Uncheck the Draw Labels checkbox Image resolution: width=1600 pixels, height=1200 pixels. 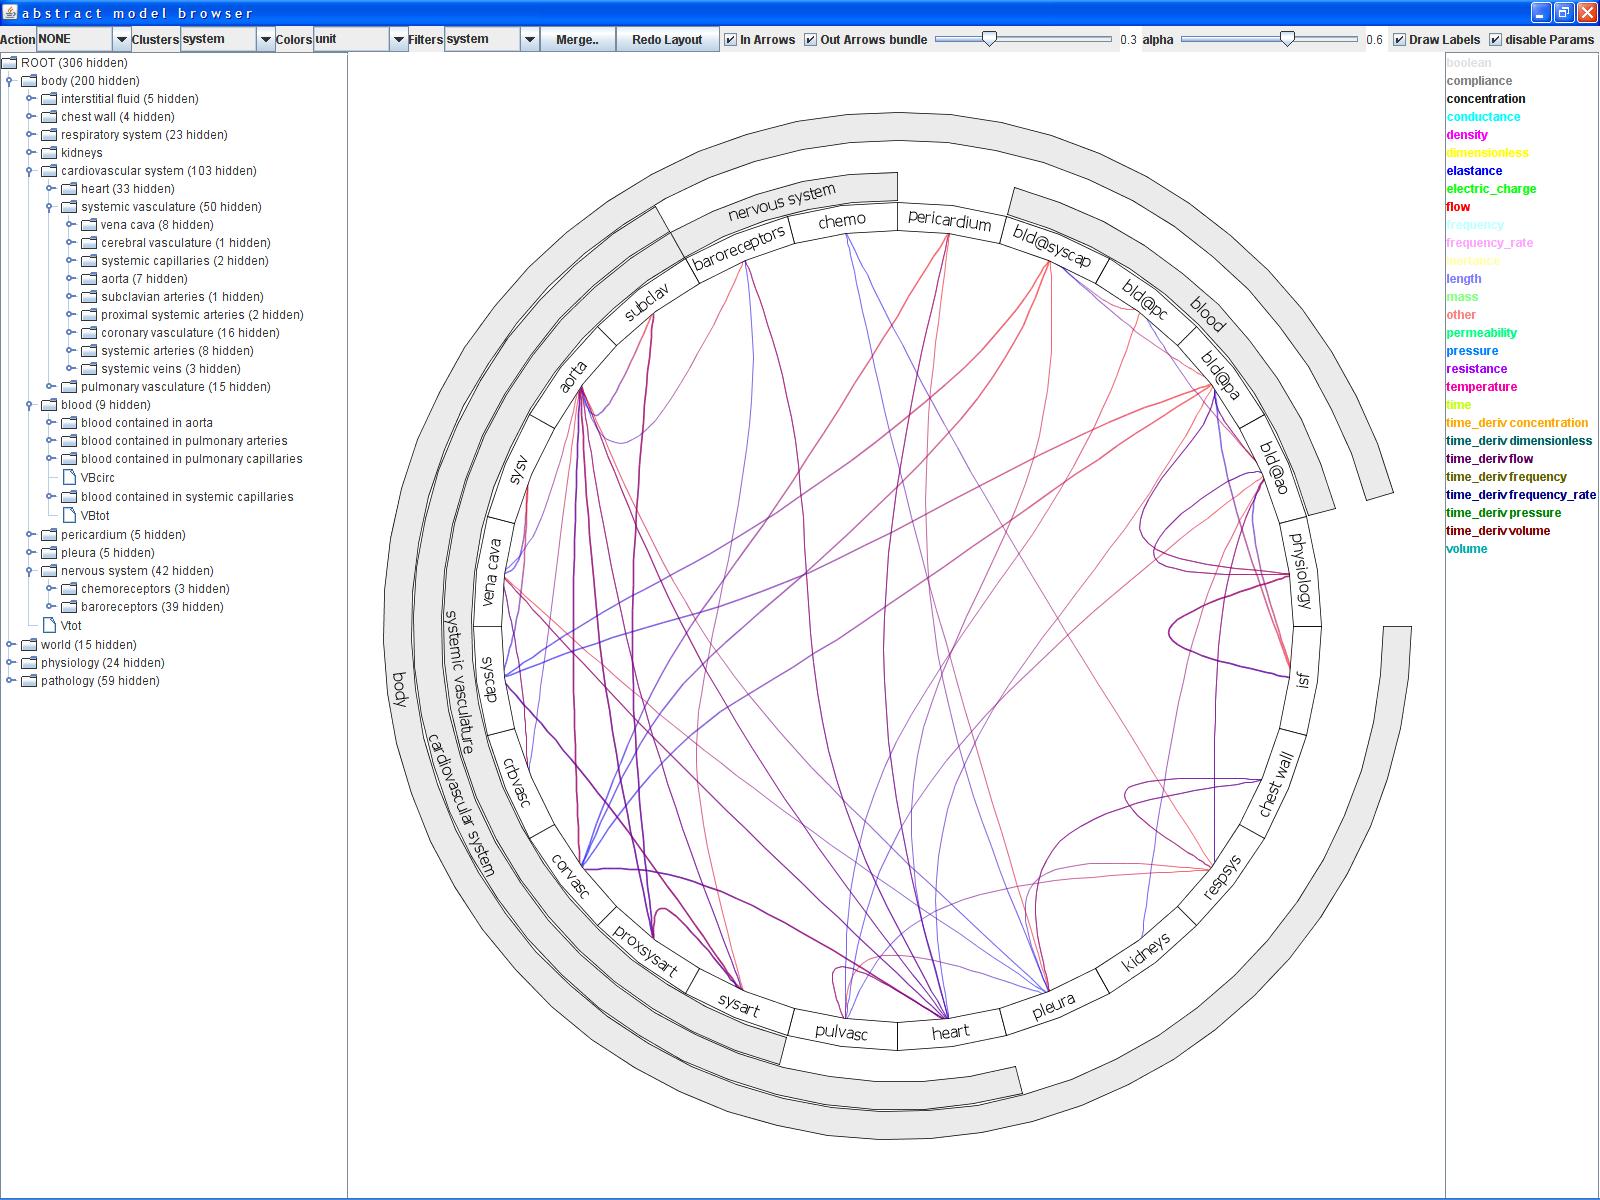(x=1400, y=40)
